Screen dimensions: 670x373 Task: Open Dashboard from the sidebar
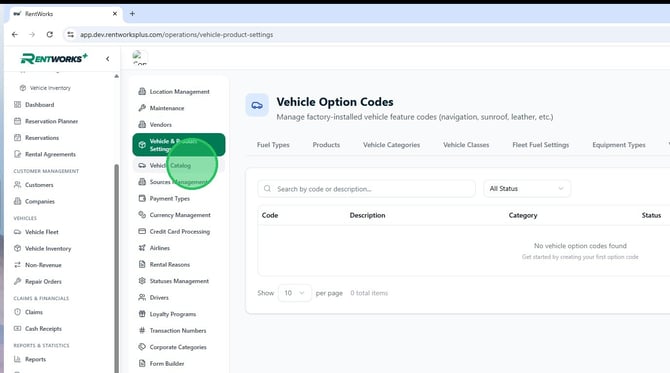tap(39, 105)
